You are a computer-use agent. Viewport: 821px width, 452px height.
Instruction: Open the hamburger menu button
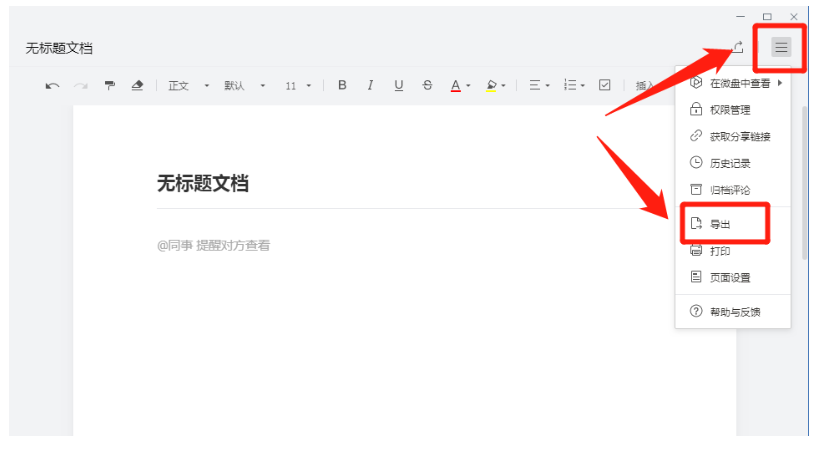point(781,48)
